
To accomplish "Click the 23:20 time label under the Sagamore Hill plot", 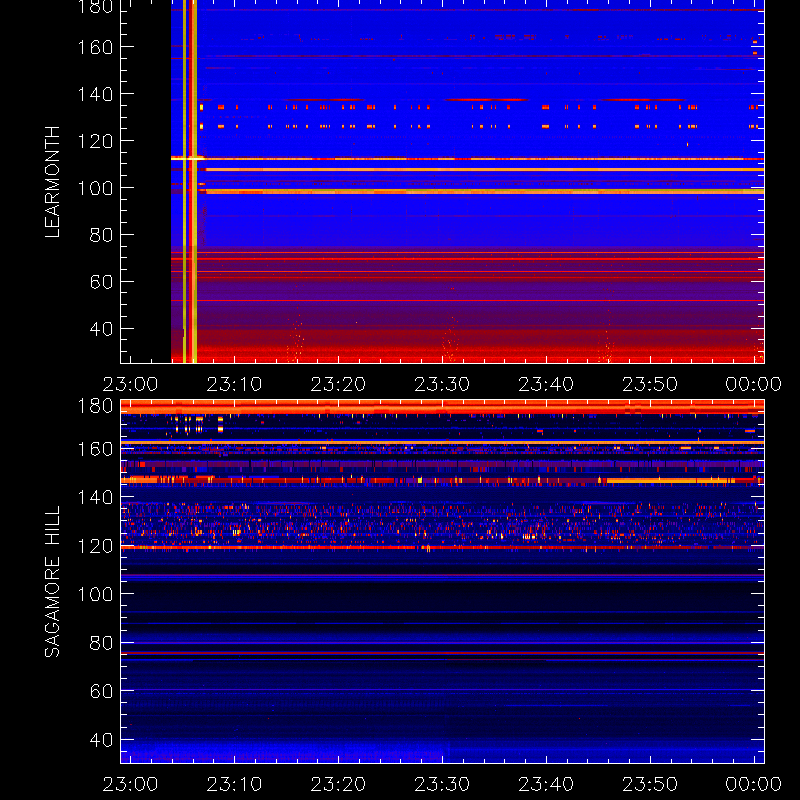I will coord(338,784).
